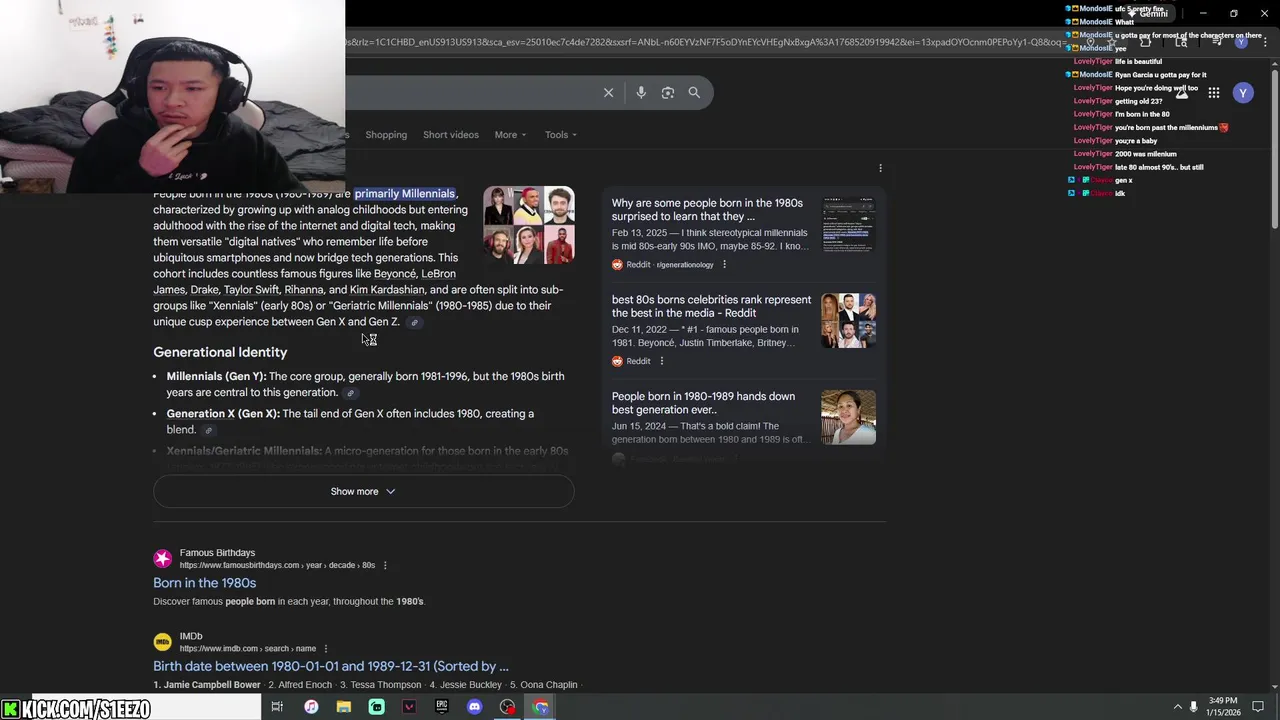Bookmark this page with the star icon
Image resolution: width=1280 pixels, height=720 pixels.
click(1110, 42)
